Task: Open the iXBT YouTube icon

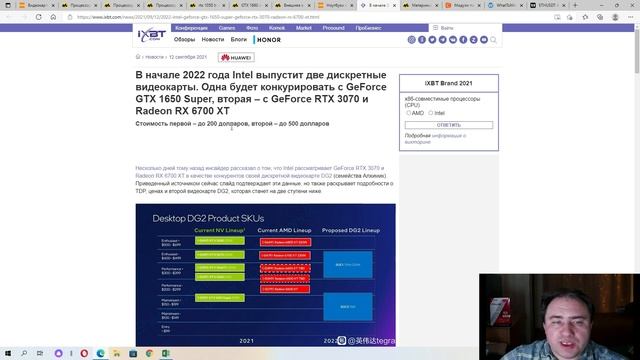Action: point(484,40)
